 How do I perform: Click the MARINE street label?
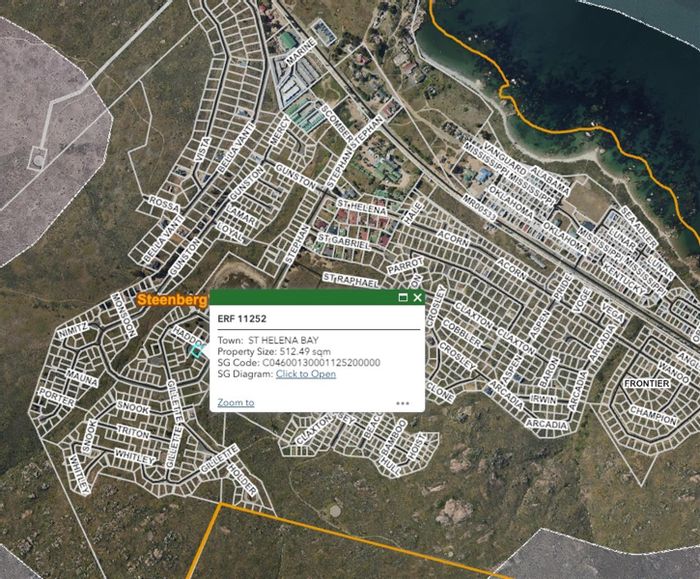[x=300, y=52]
